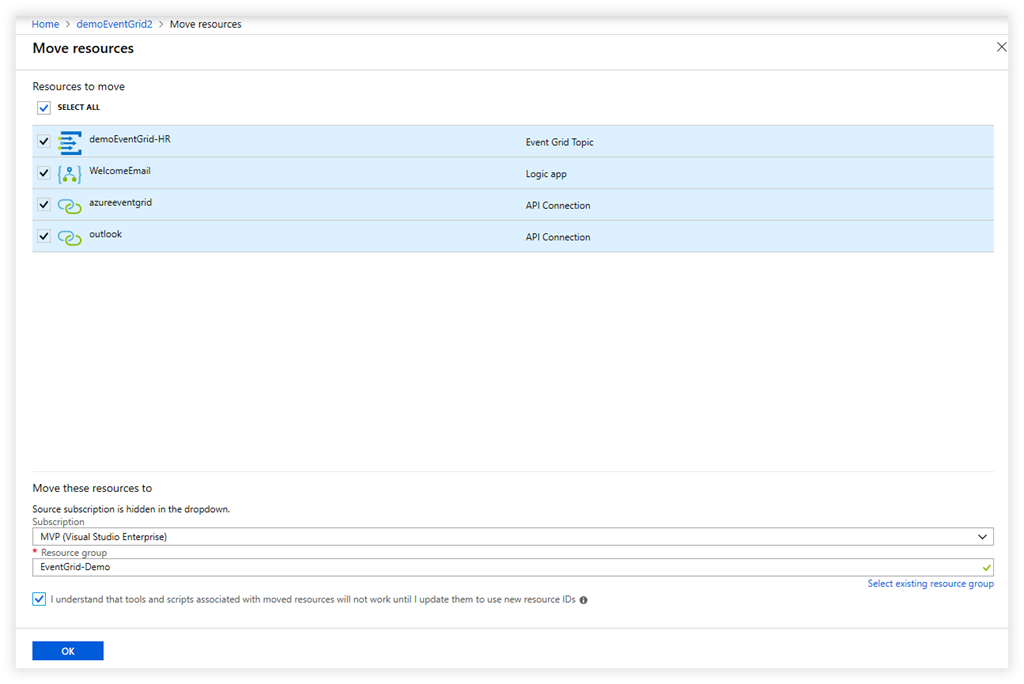Click the info icon beside the acknowledgement text
Screen dimensions: 1024x684
click(583, 601)
